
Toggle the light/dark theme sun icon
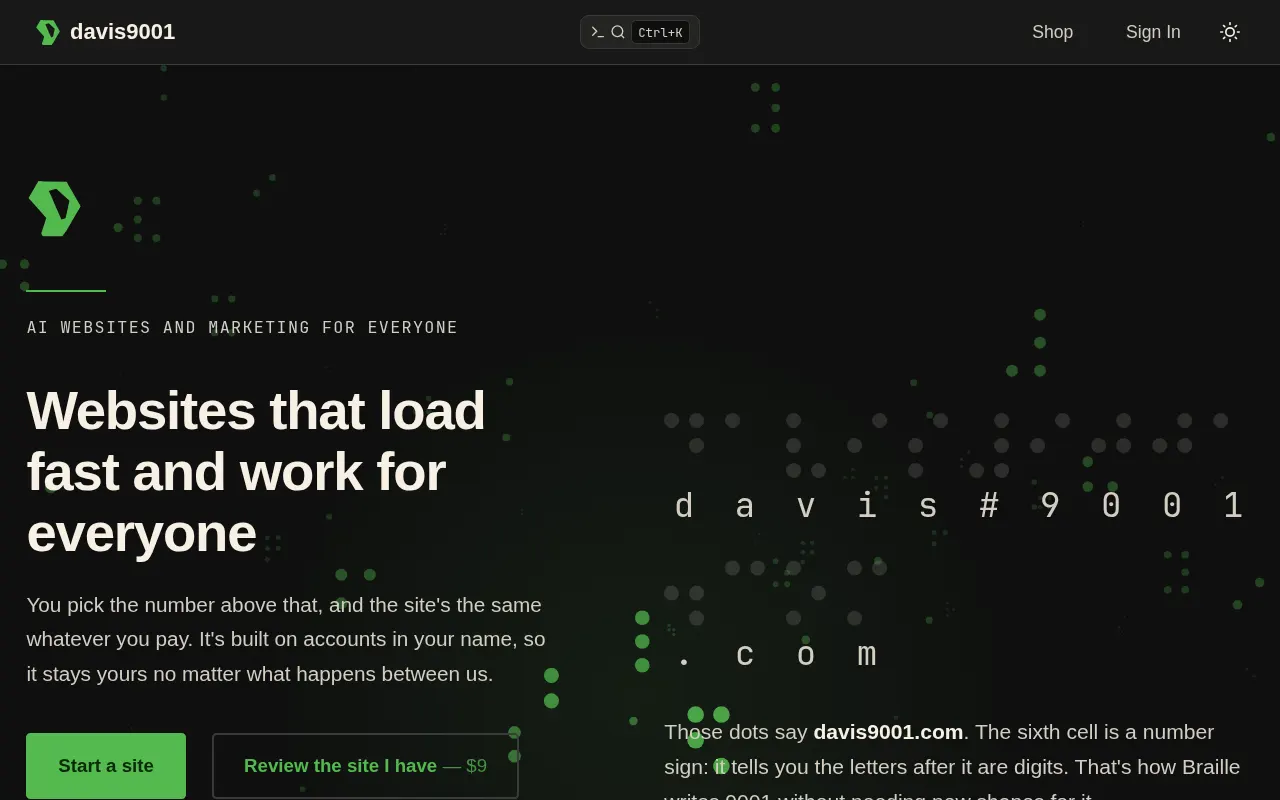(x=1230, y=32)
